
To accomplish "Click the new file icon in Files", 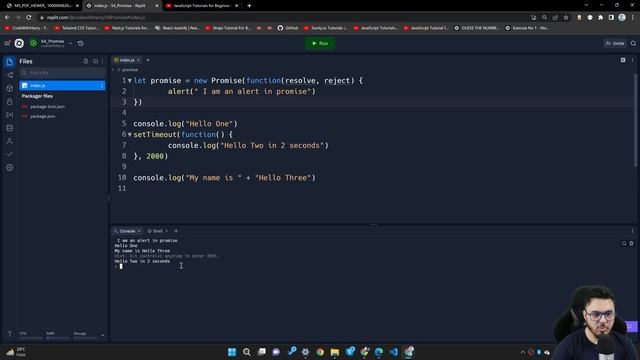I will (x=86, y=61).
